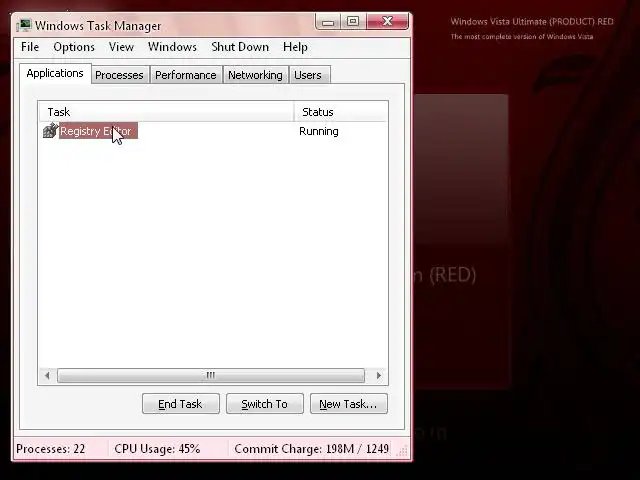
Task: Click the Commit Charge status text
Action: [x=311, y=449]
